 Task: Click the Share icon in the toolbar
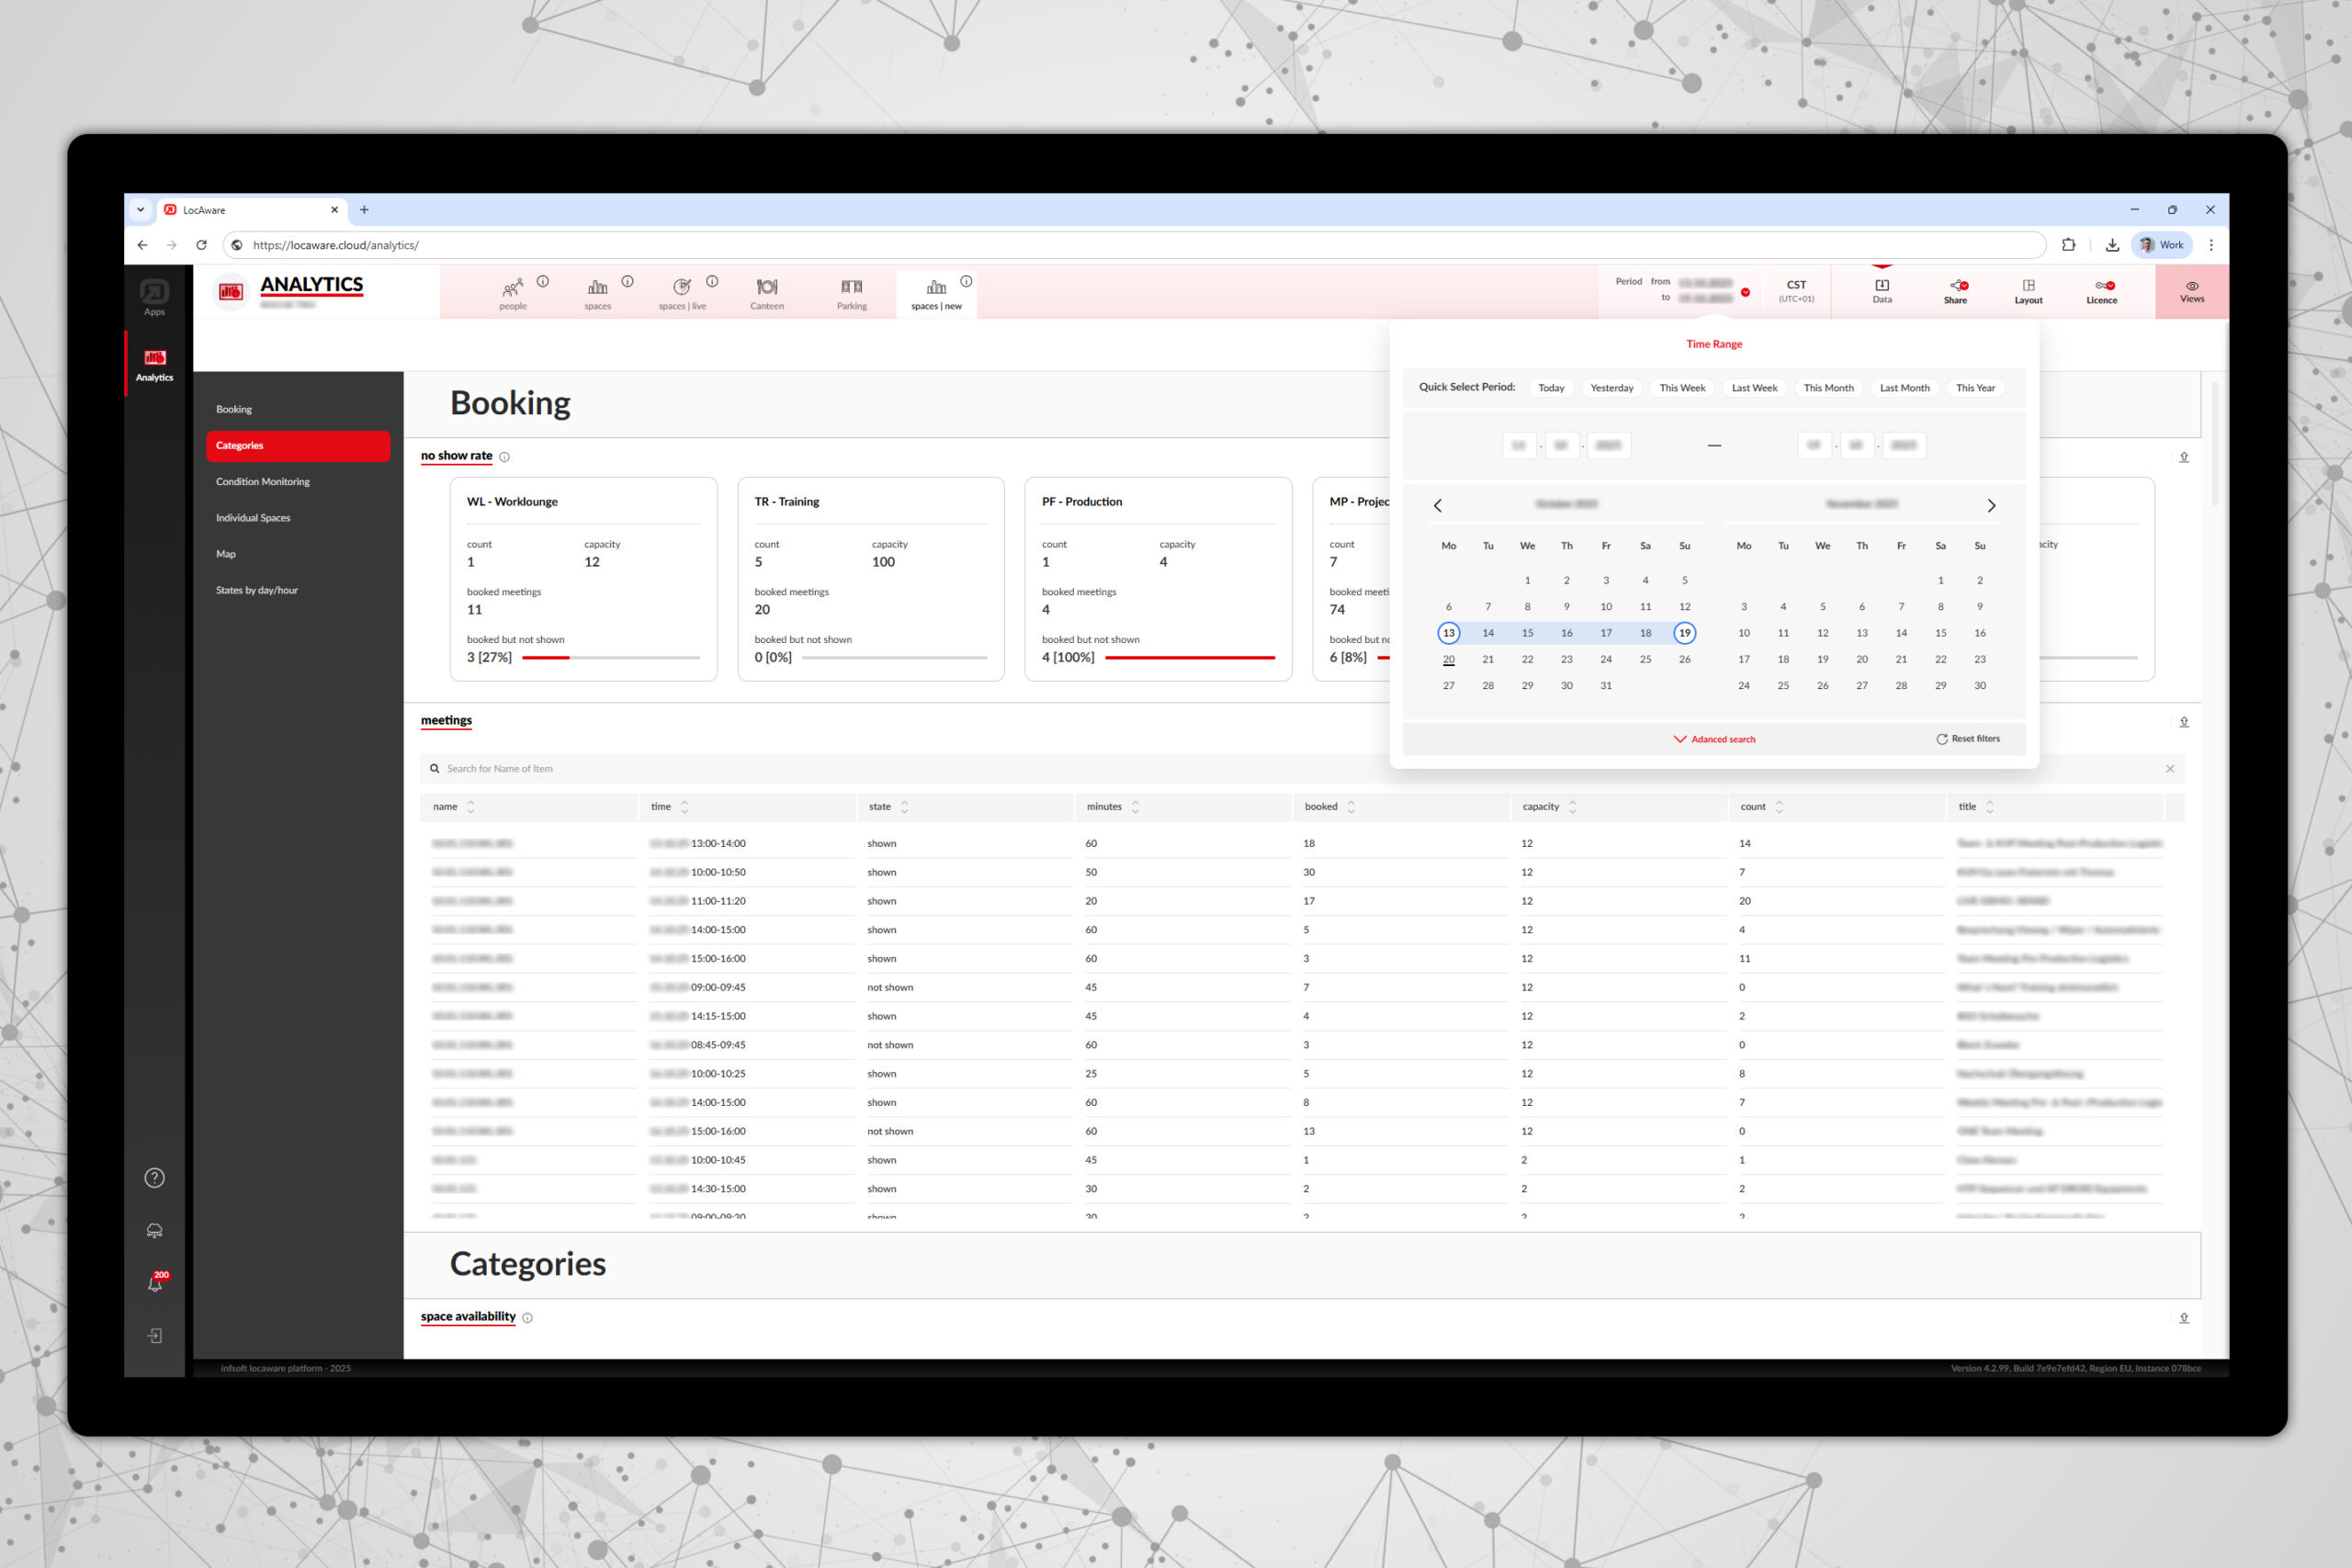tap(1956, 291)
